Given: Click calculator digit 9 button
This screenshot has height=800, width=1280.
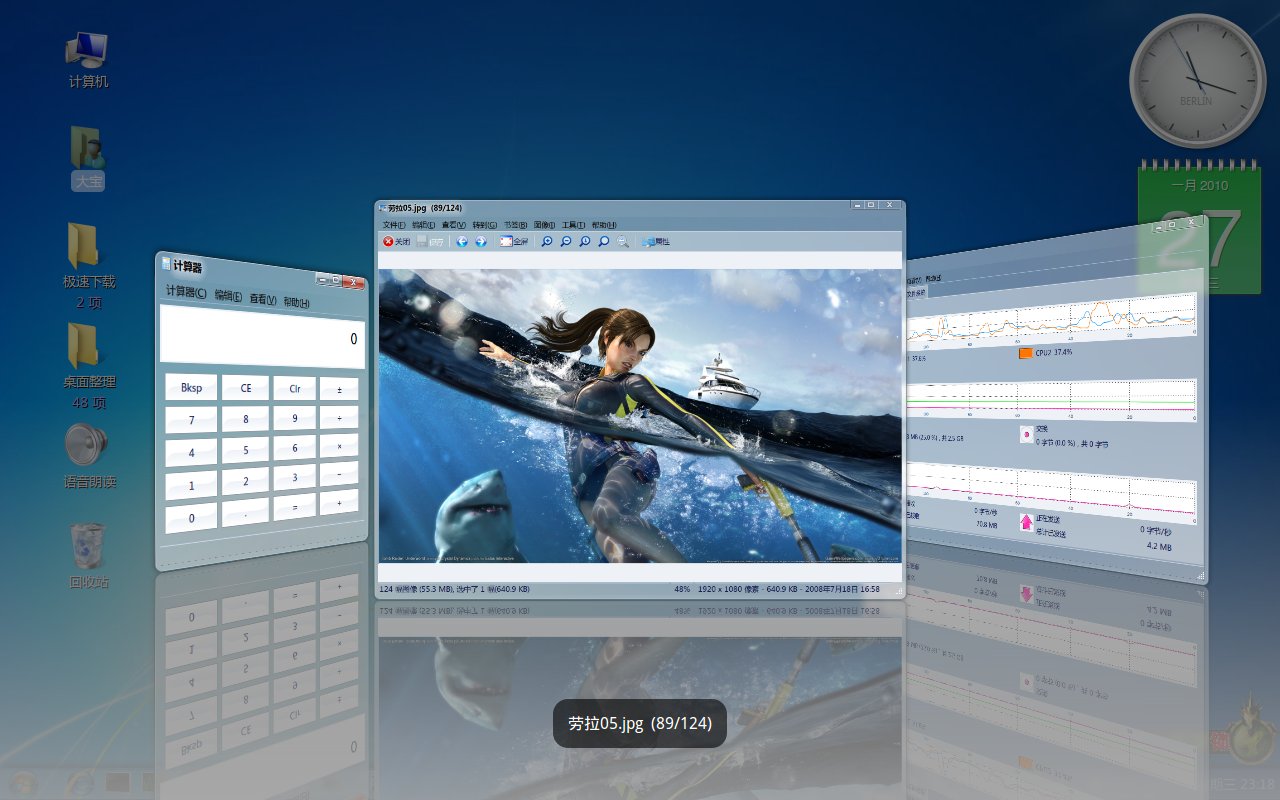Looking at the screenshot, I should point(295,418).
